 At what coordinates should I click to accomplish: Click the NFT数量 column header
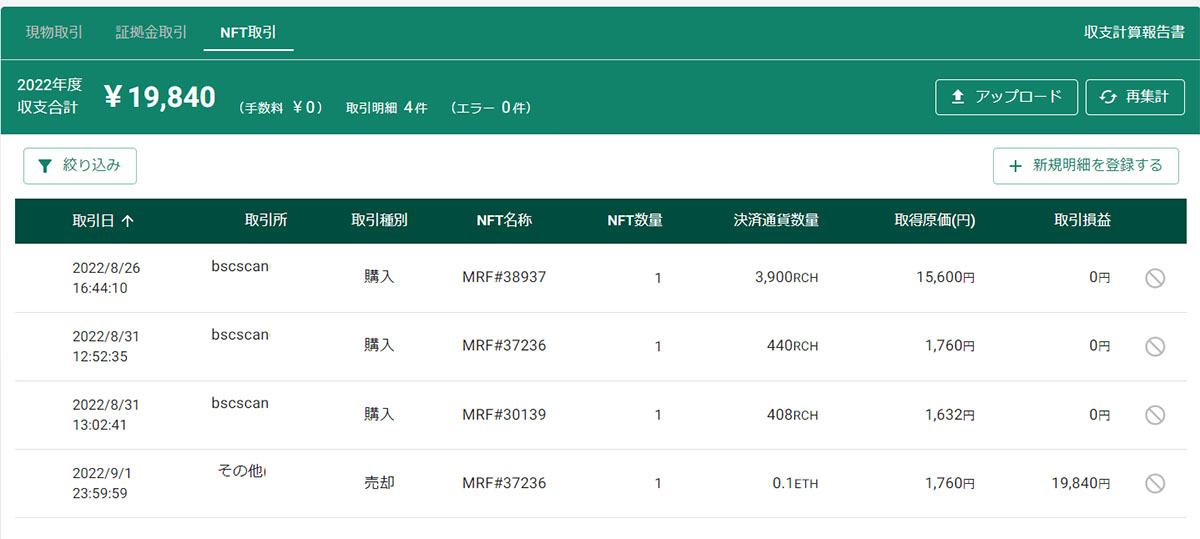[x=635, y=221]
